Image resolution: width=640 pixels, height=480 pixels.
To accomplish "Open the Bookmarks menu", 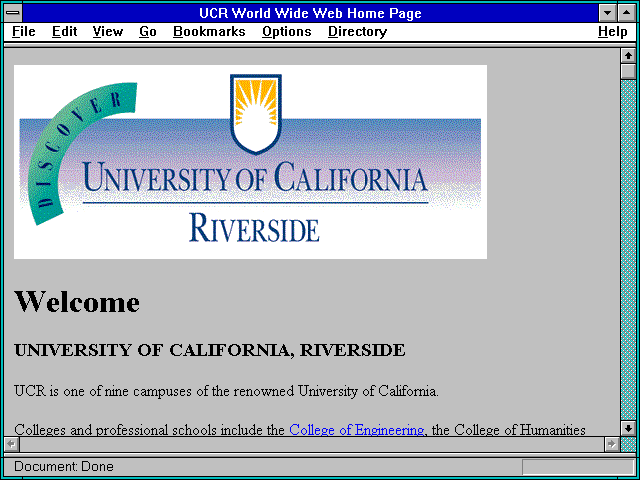I will click(x=209, y=32).
